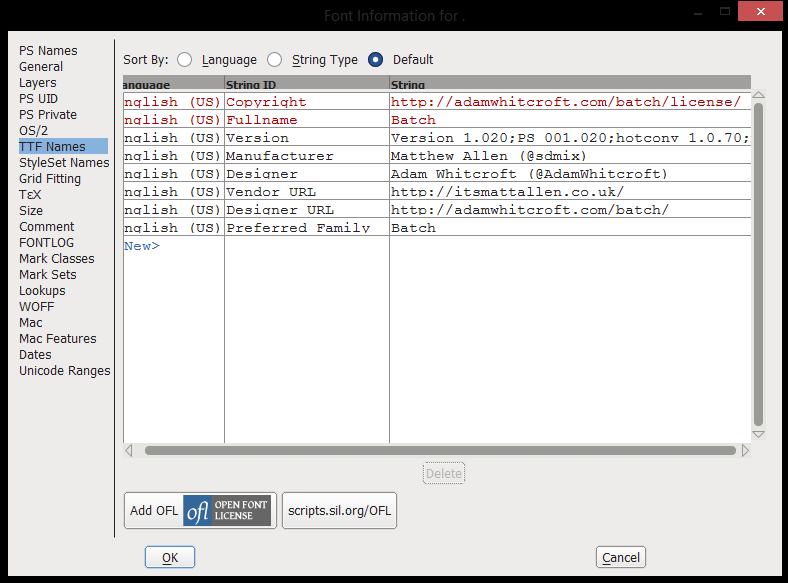Select the TTF Names section
Screen dimensions: 788x583
coord(63,147)
